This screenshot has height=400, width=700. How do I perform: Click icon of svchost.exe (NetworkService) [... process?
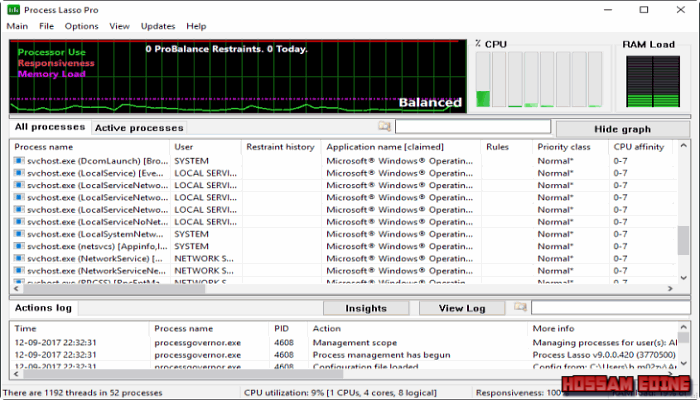[19, 258]
